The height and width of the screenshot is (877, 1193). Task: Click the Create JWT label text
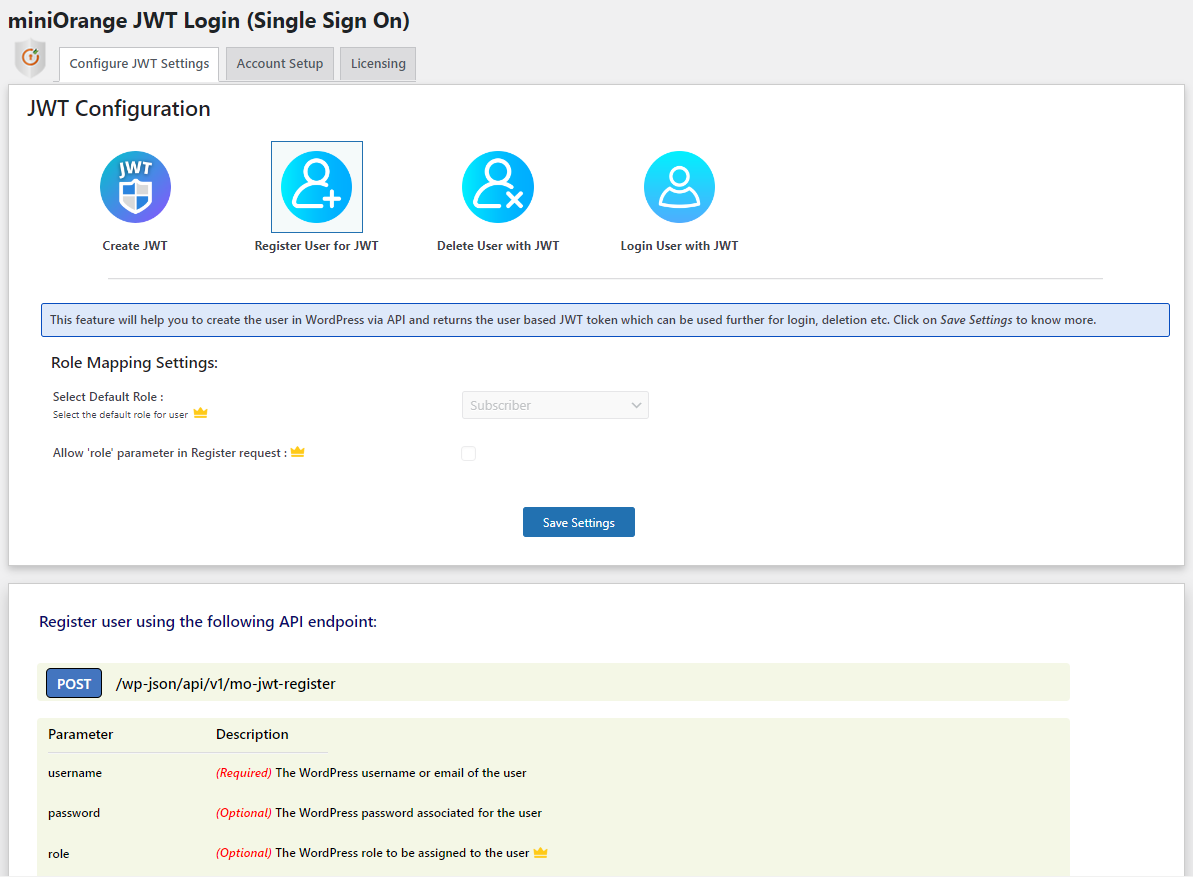(135, 246)
